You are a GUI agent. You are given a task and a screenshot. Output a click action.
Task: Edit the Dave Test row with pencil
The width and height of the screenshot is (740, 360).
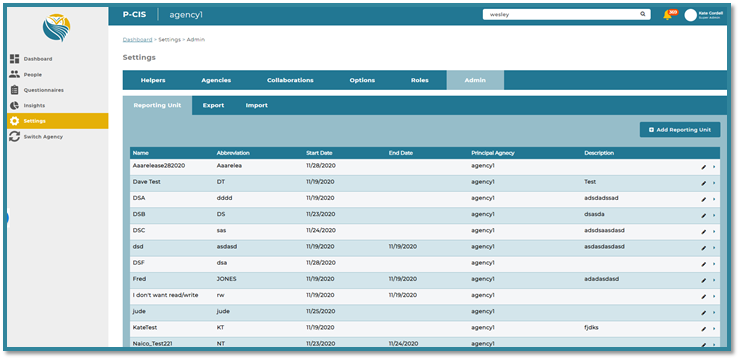tap(704, 183)
